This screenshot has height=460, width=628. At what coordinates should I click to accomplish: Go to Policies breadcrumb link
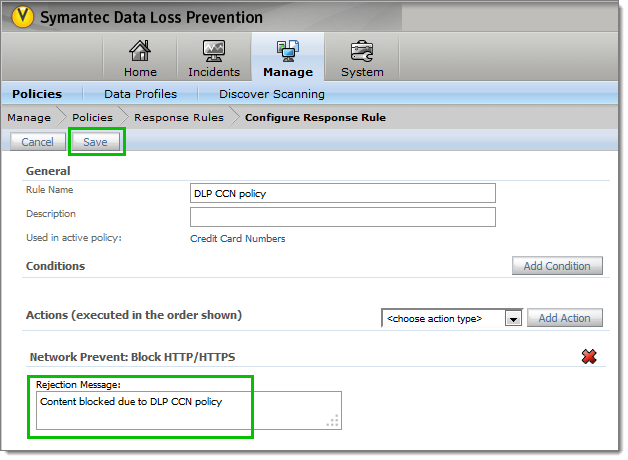pos(92,117)
